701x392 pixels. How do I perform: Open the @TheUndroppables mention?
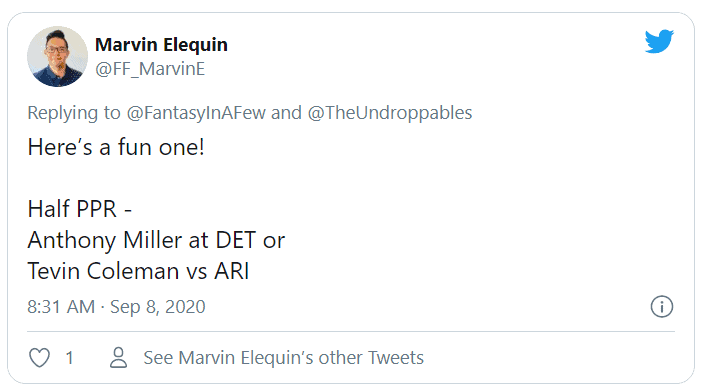390,113
